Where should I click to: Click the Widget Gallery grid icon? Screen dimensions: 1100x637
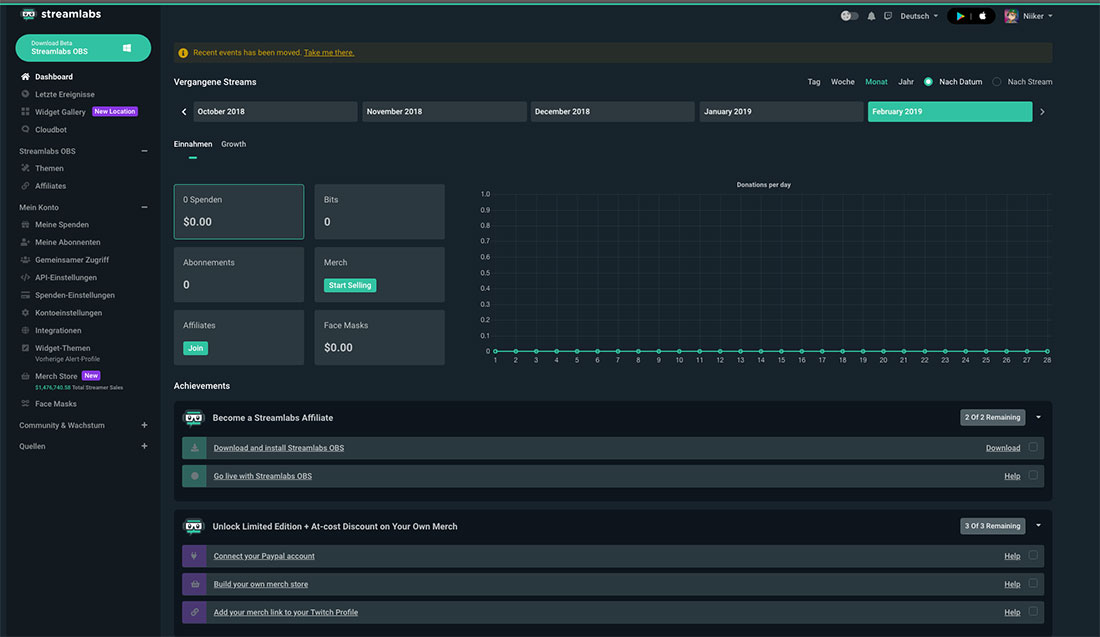(x=25, y=112)
